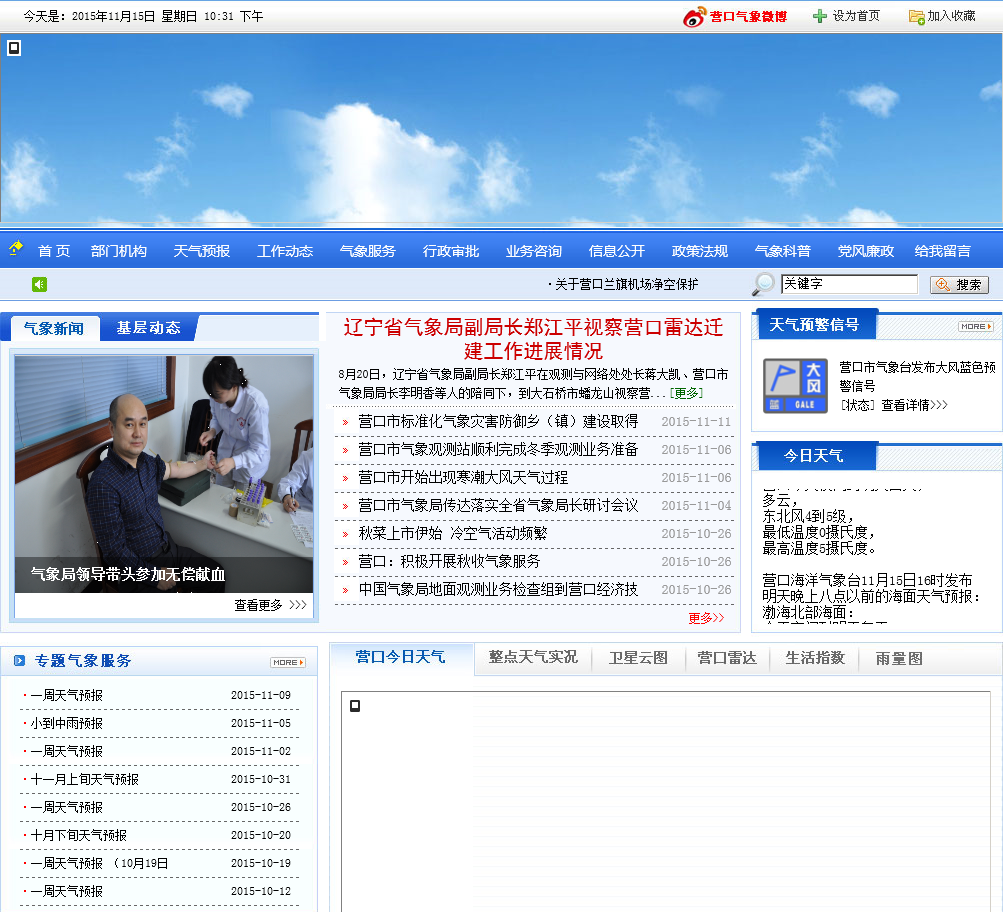This screenshot has height=912, width=1003.
Task: Click MORE button in 天气预警信号 panel
Action: pos(975,326)
